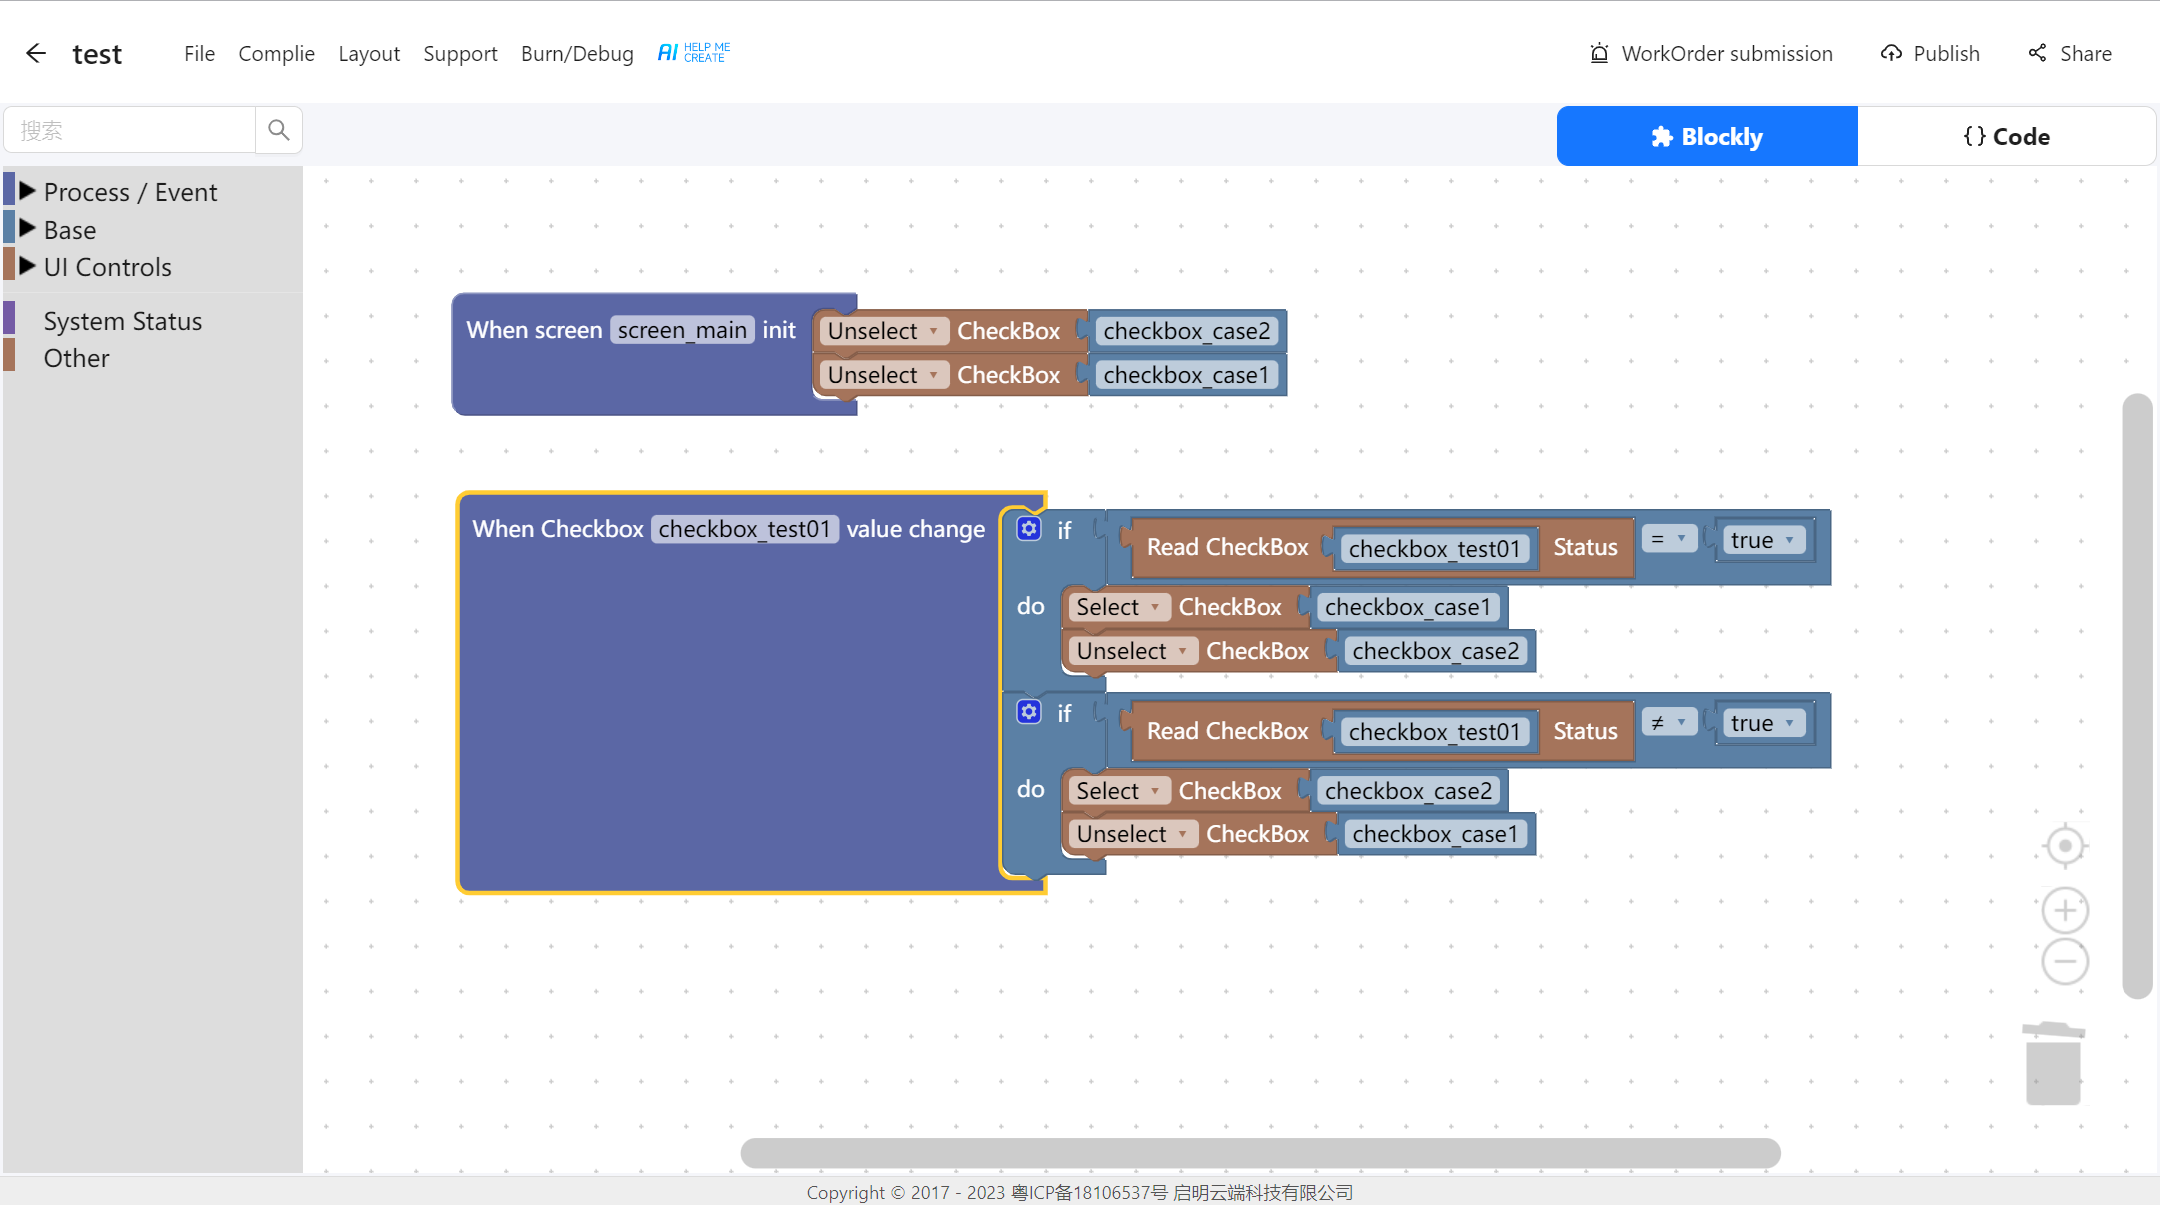Expand the UI Controls category
The width and height of the screenshot is (2160, 1205).
[28, 266]
